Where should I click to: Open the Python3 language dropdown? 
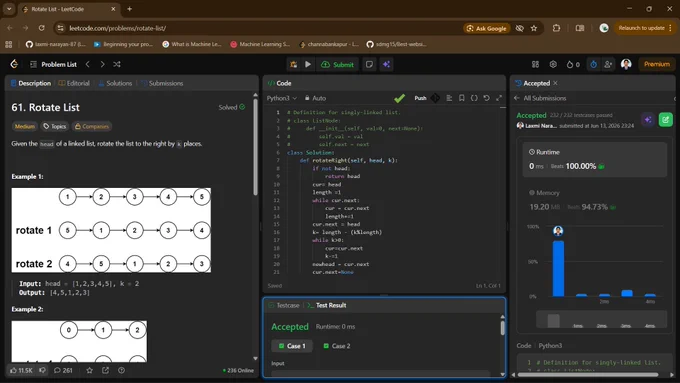(281, 98)
